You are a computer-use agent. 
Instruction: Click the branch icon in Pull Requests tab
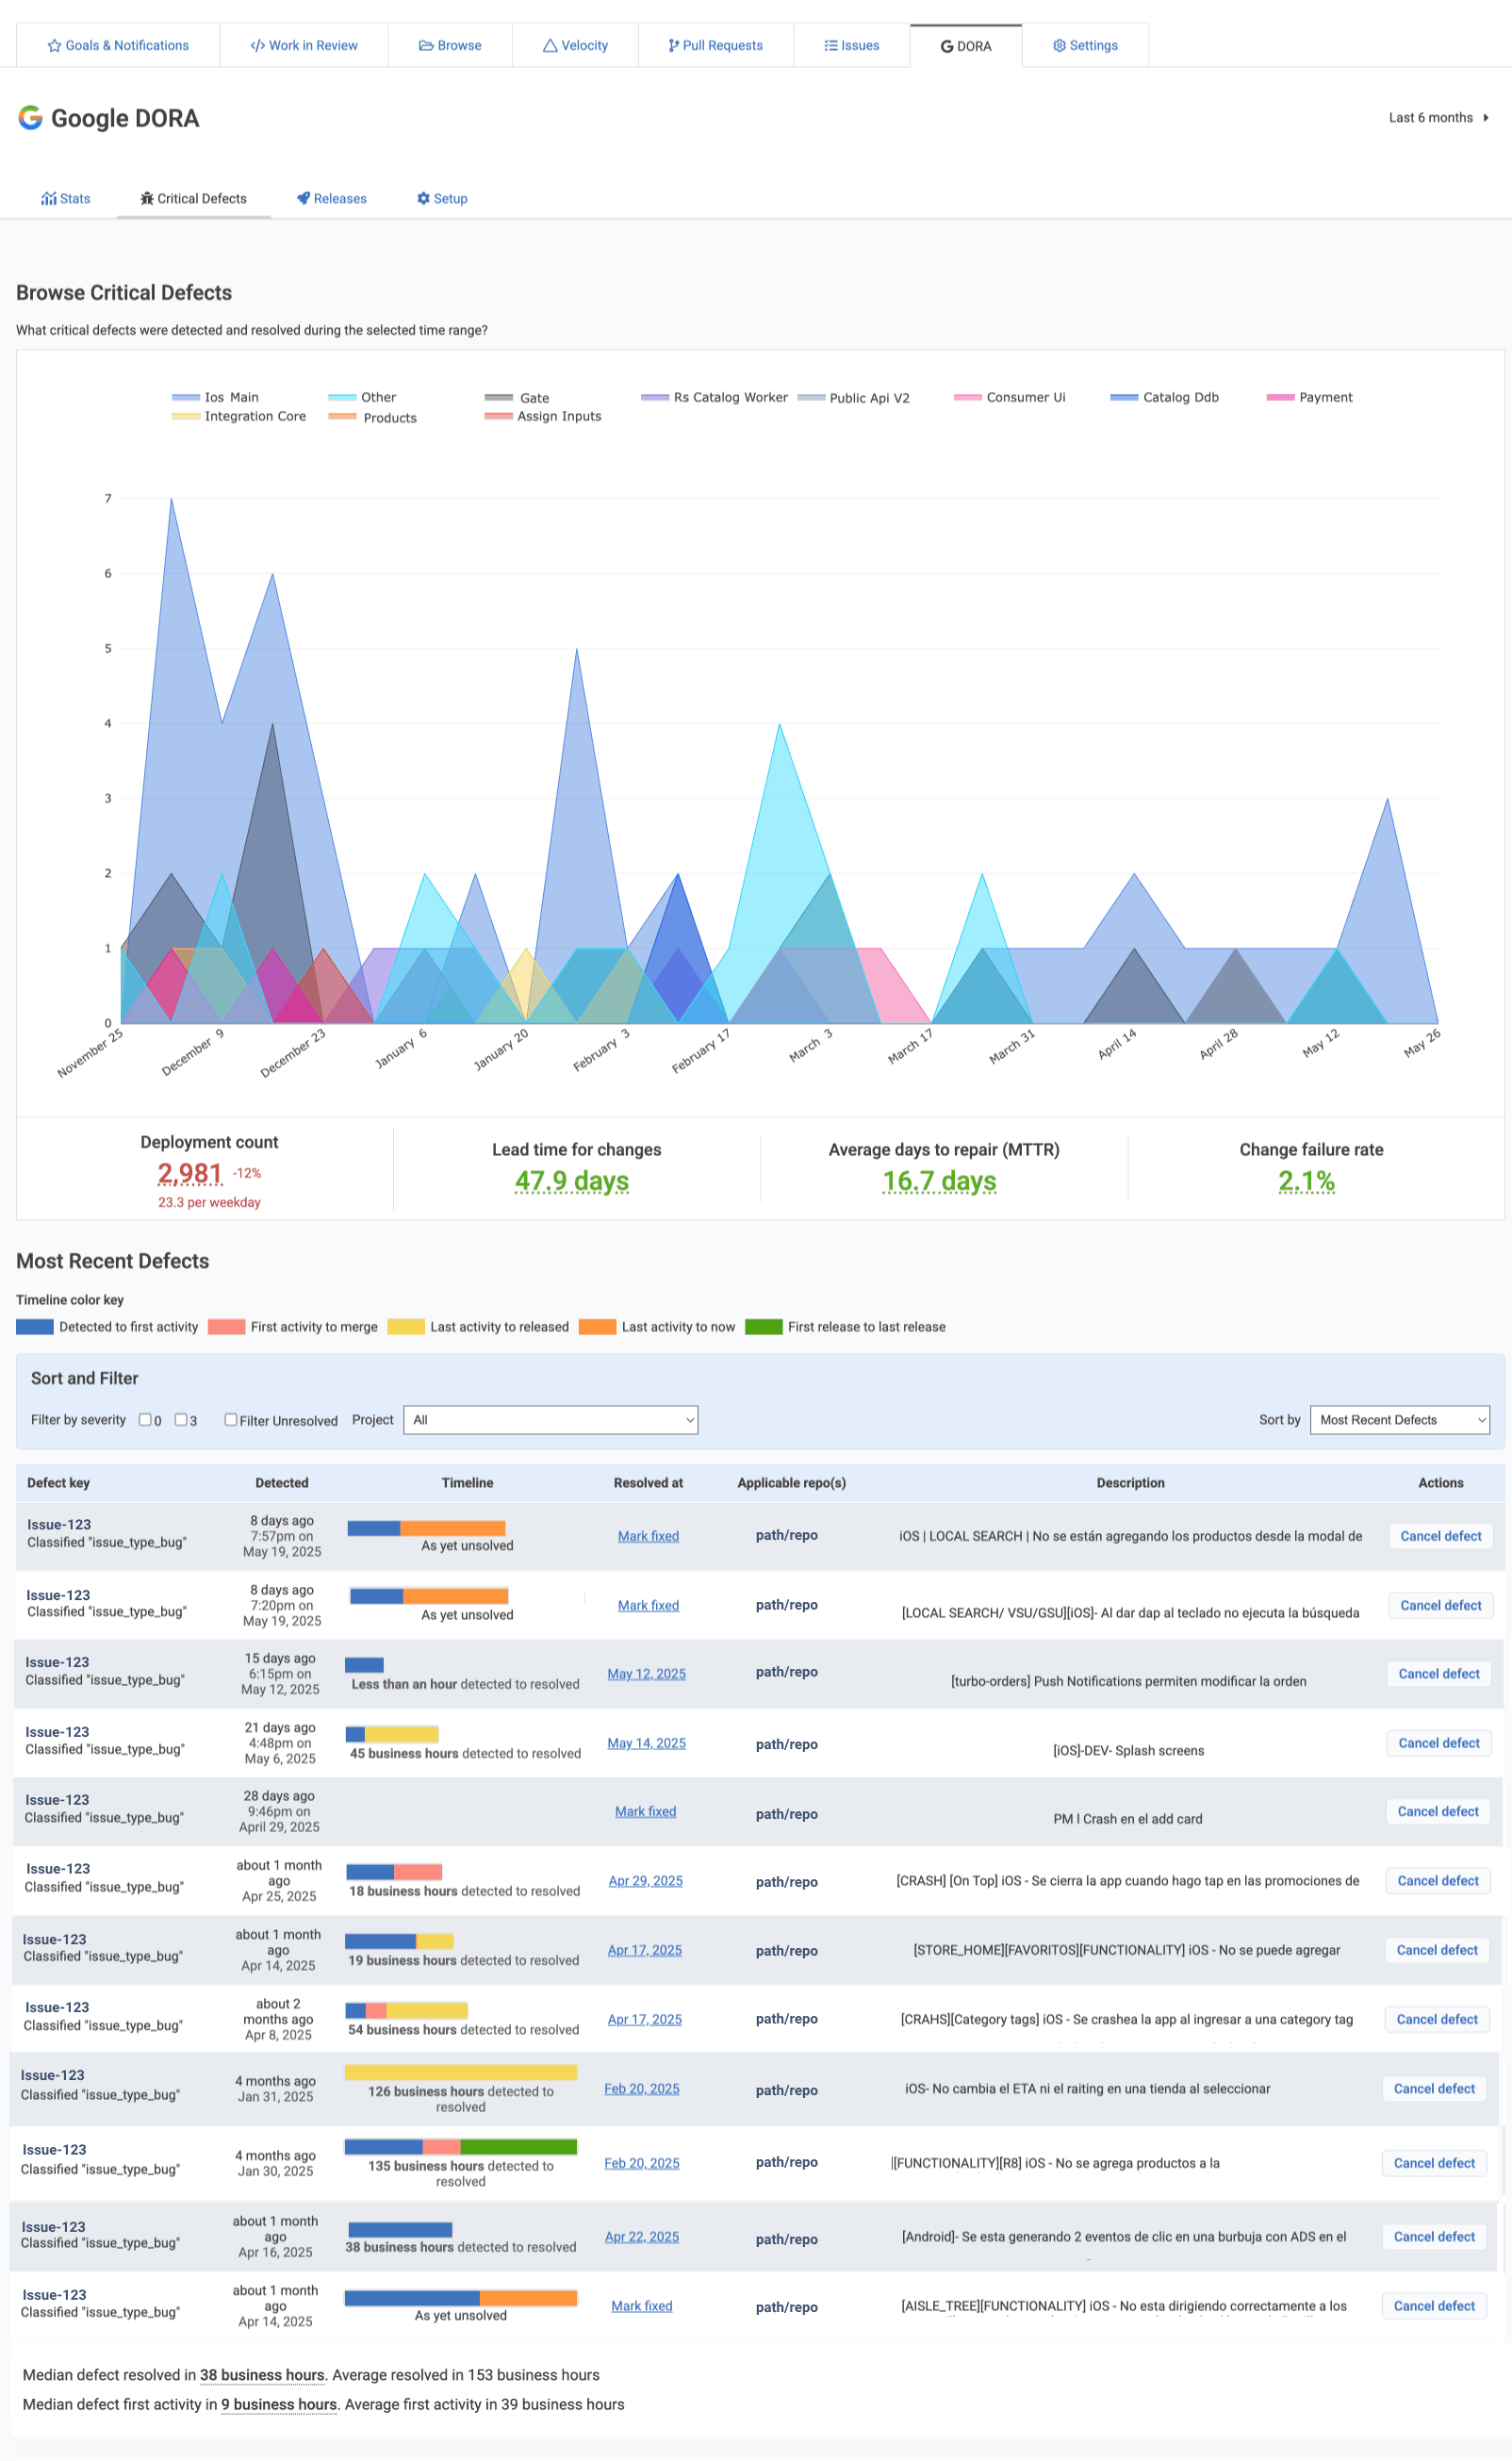(673, 46)
